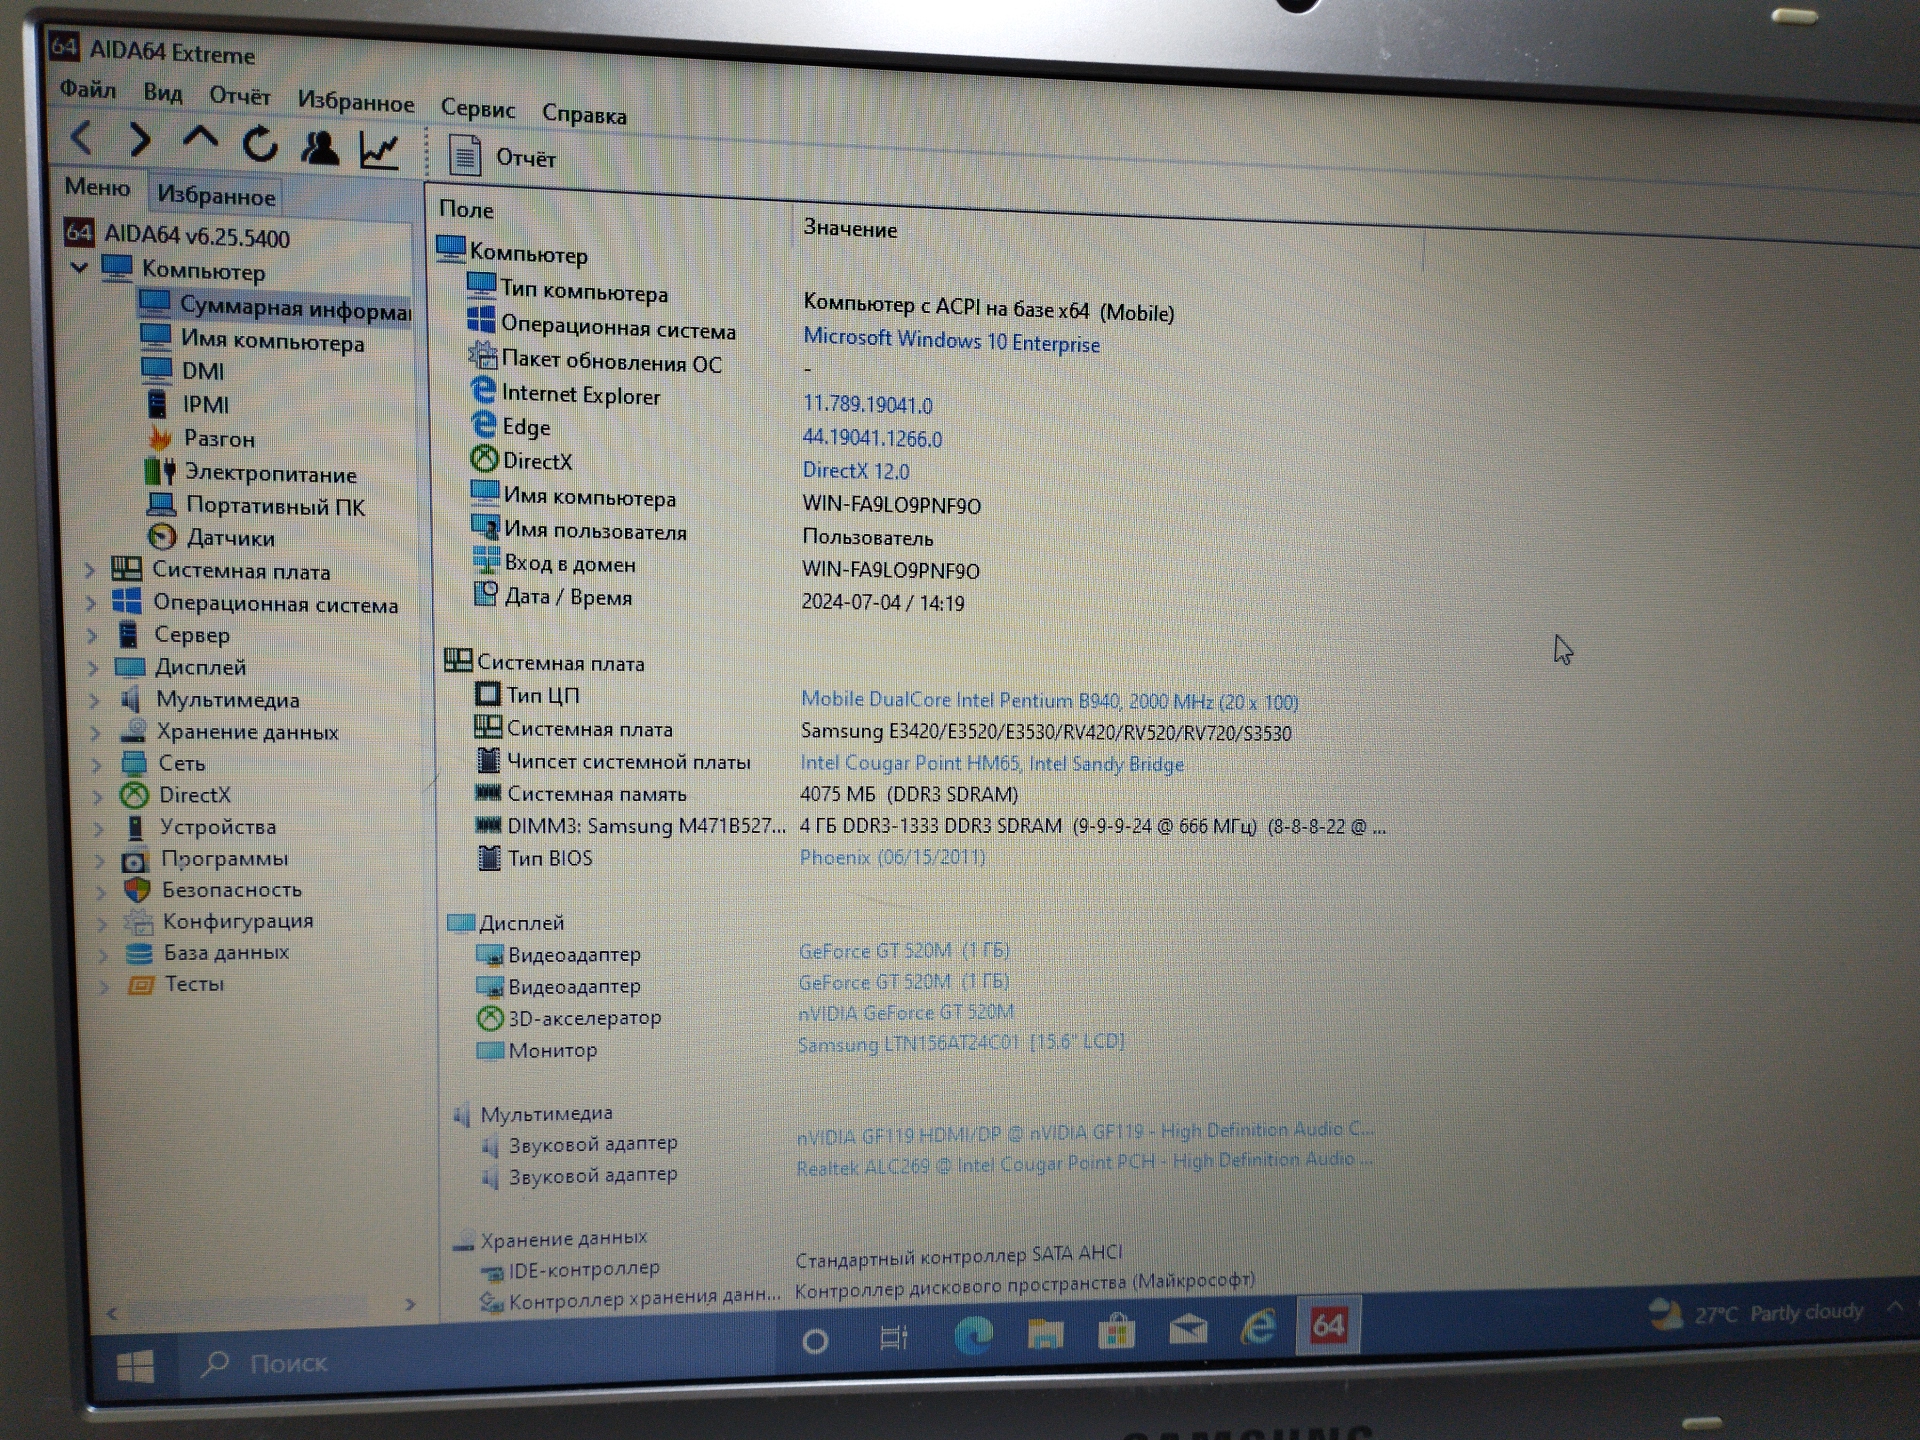Image resolution: width=1920 pixels, height=1440 pixels.
Task: Select Суммарная информация in the tree
Action: coord(276,306)
